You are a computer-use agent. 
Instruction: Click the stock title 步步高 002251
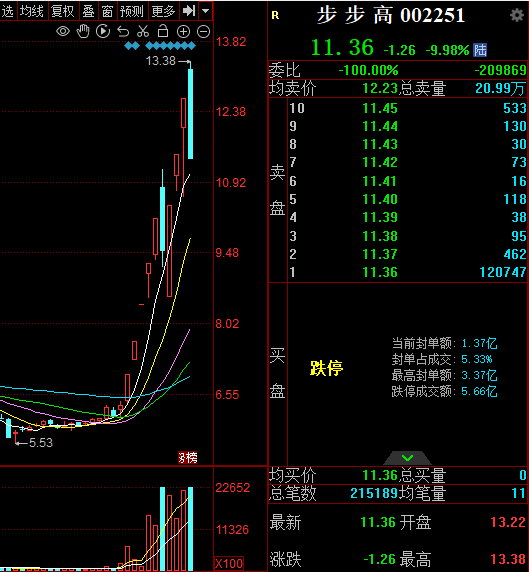click(391, 16)
